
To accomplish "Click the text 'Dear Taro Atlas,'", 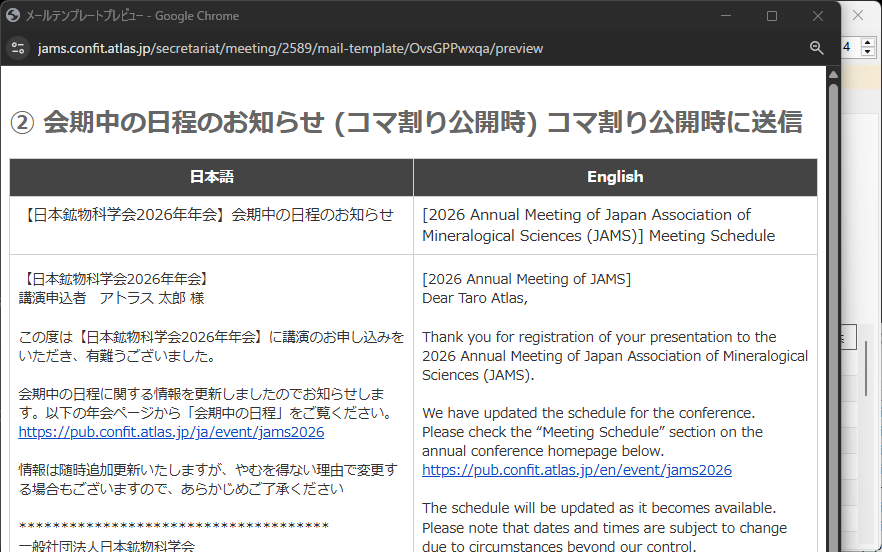I will coord(475,298).
